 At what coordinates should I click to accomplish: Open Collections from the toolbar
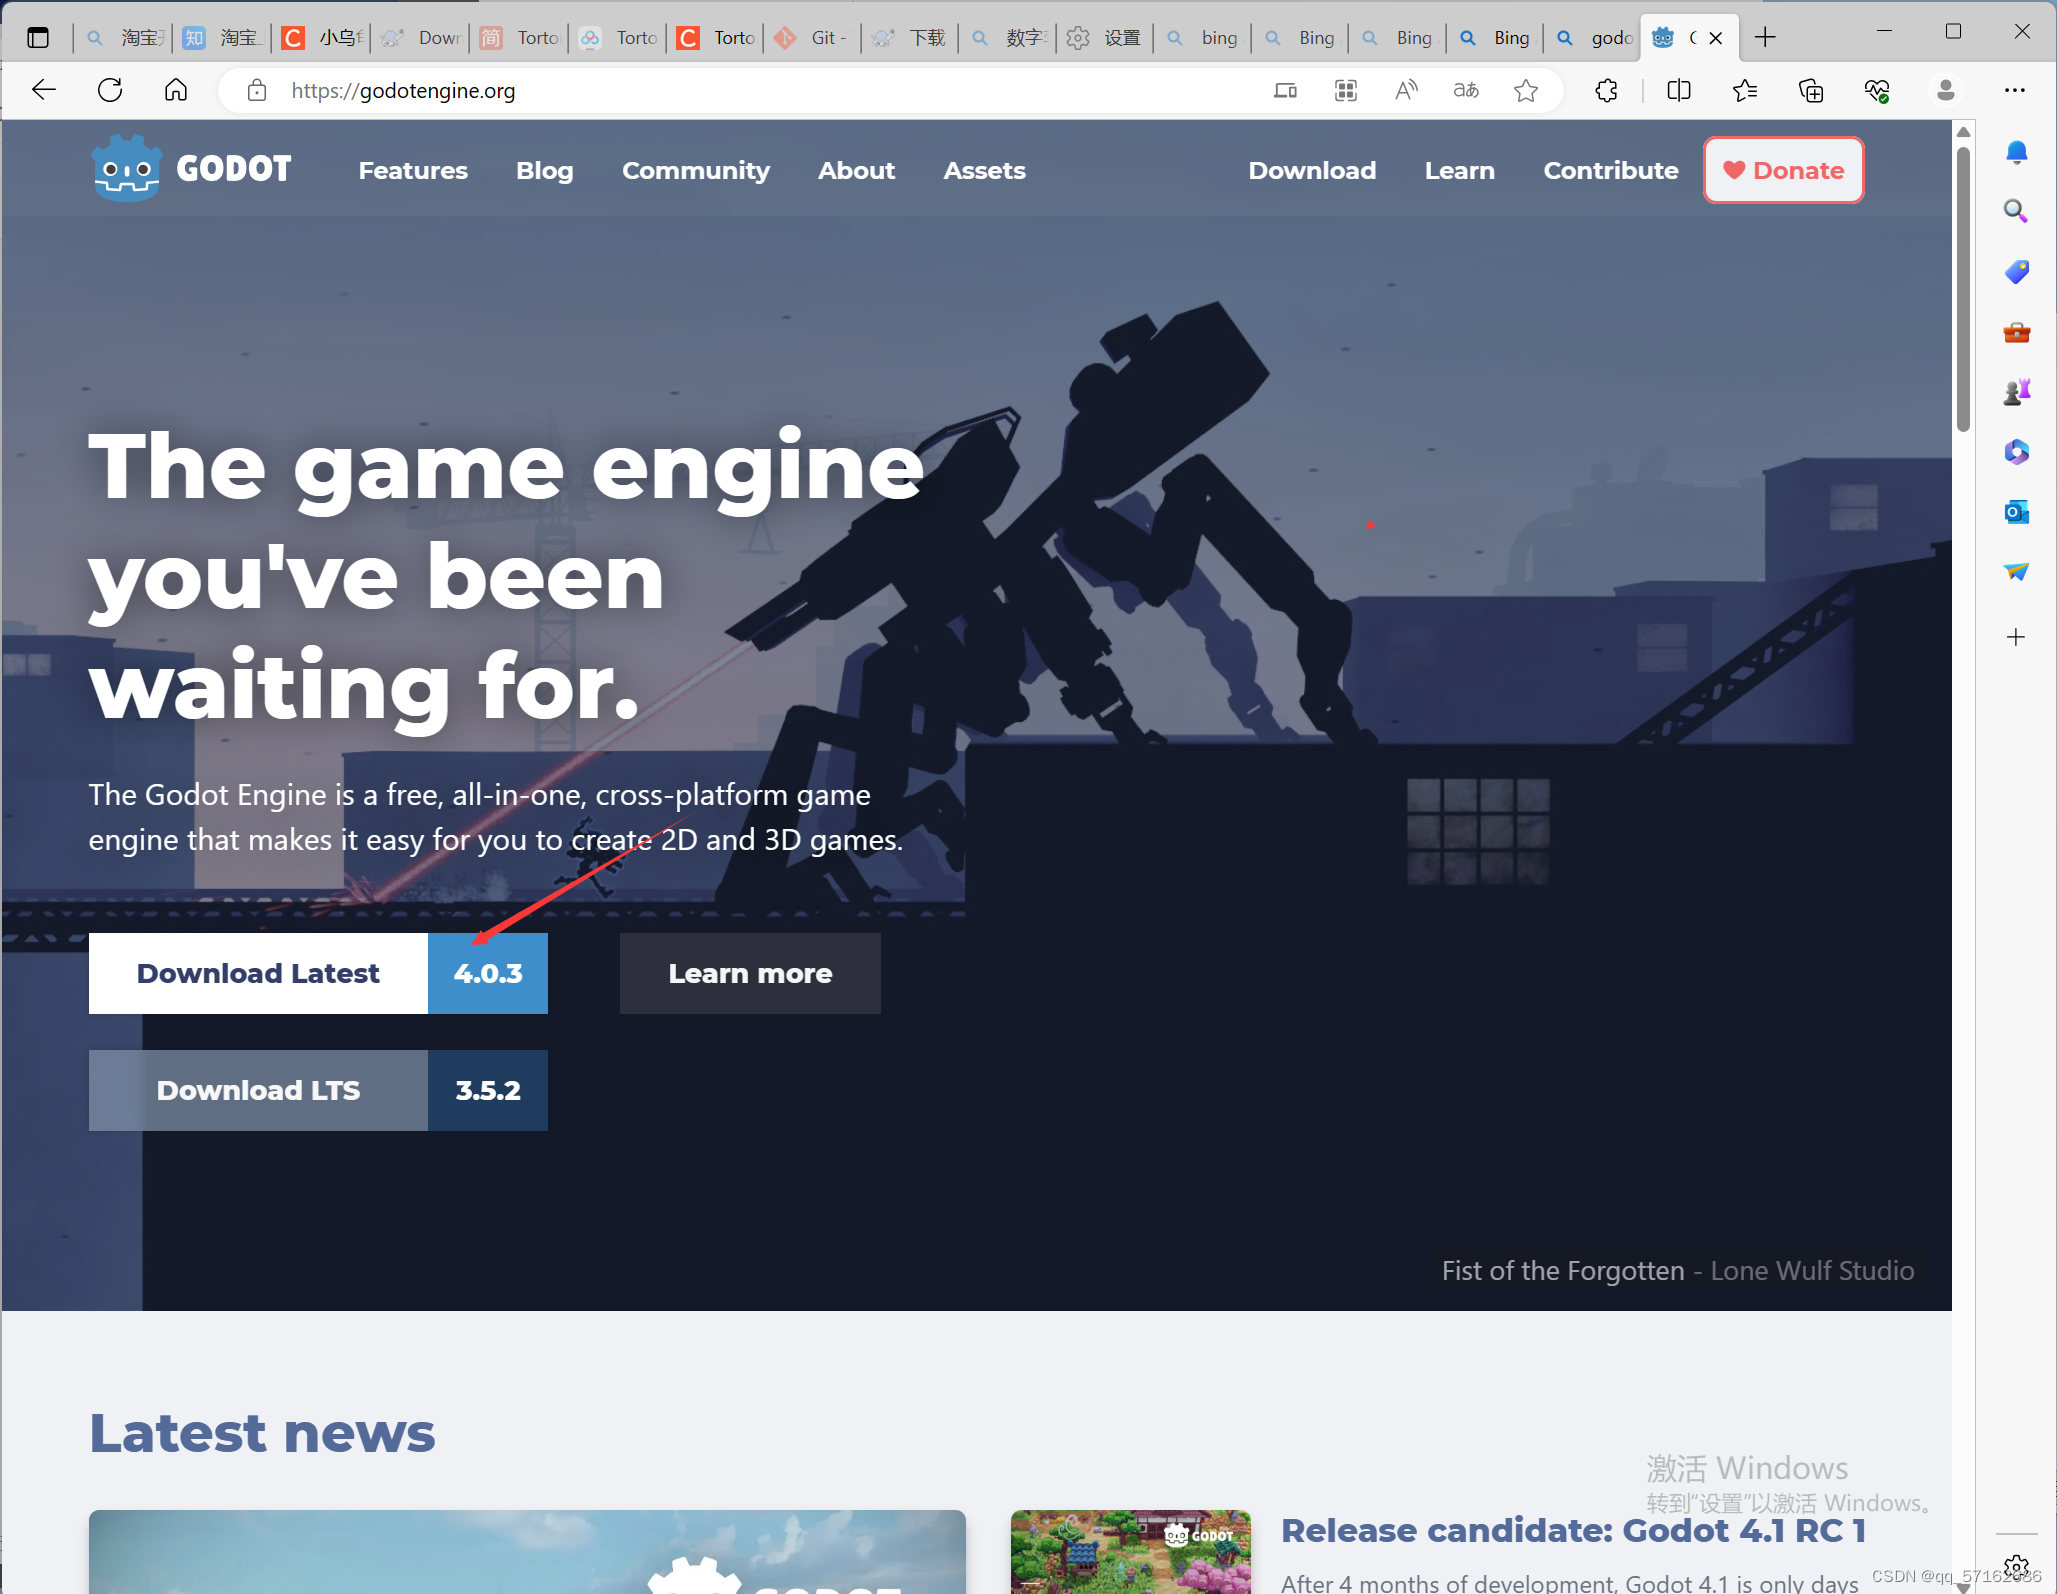tap(1811, 90)
